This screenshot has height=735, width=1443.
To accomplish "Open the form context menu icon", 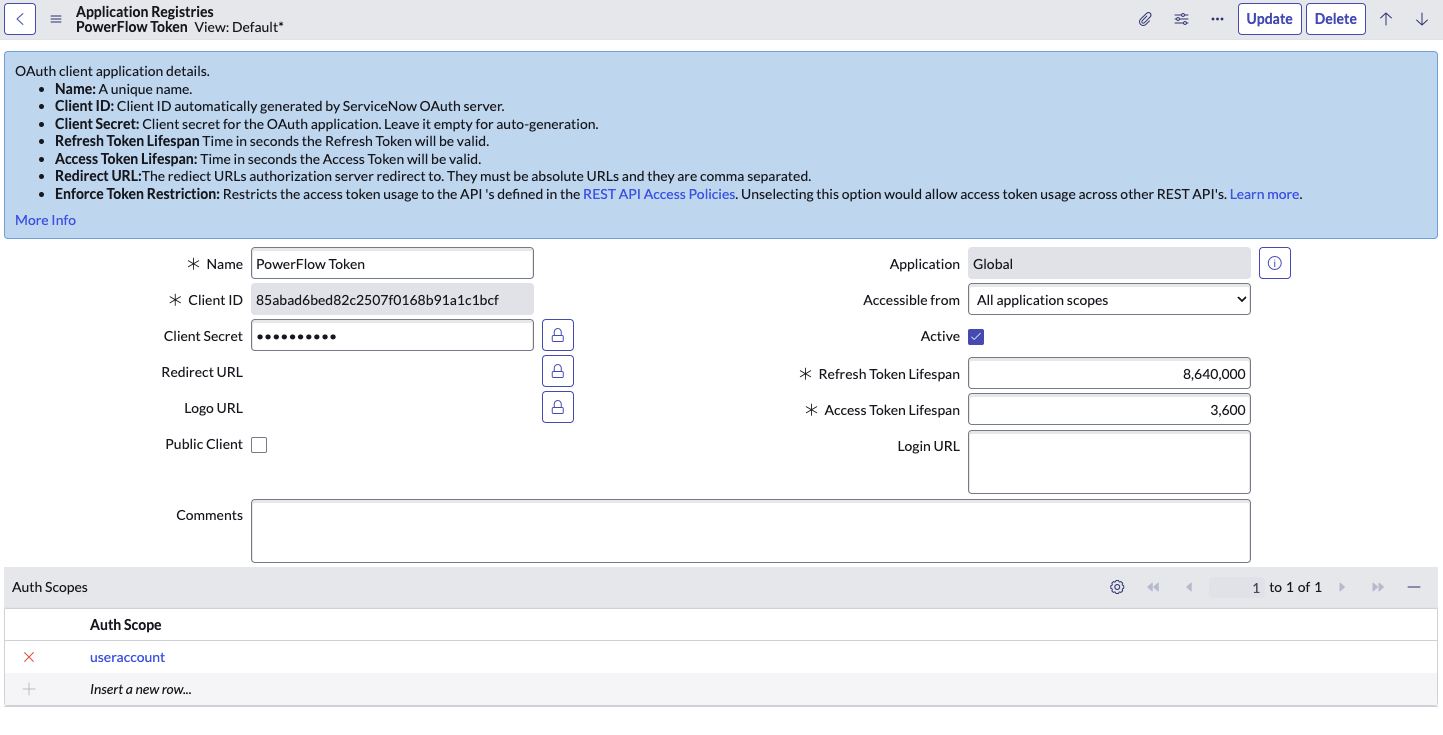I will pos(56,19).
